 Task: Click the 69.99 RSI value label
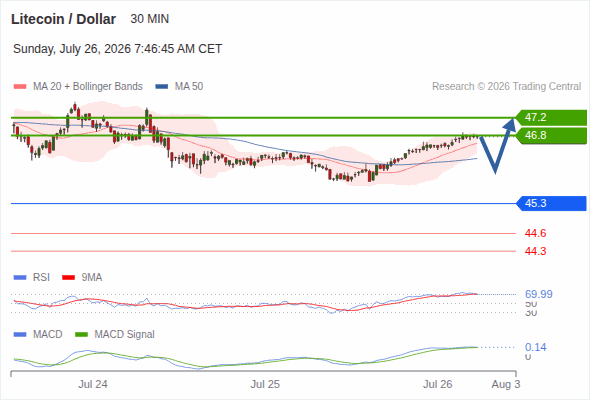539,294
